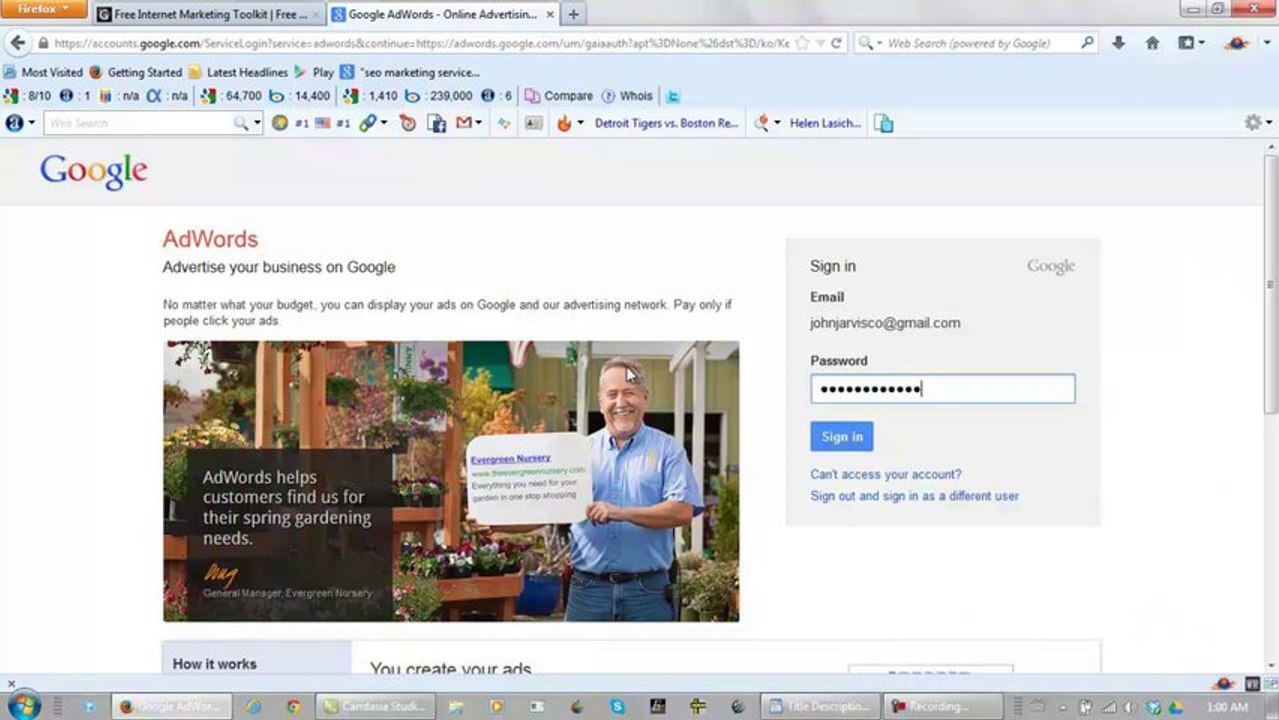Click "Sign out and sign in as a different user"
Viewport: 1279px width, 720px height.
click(914, 496)
